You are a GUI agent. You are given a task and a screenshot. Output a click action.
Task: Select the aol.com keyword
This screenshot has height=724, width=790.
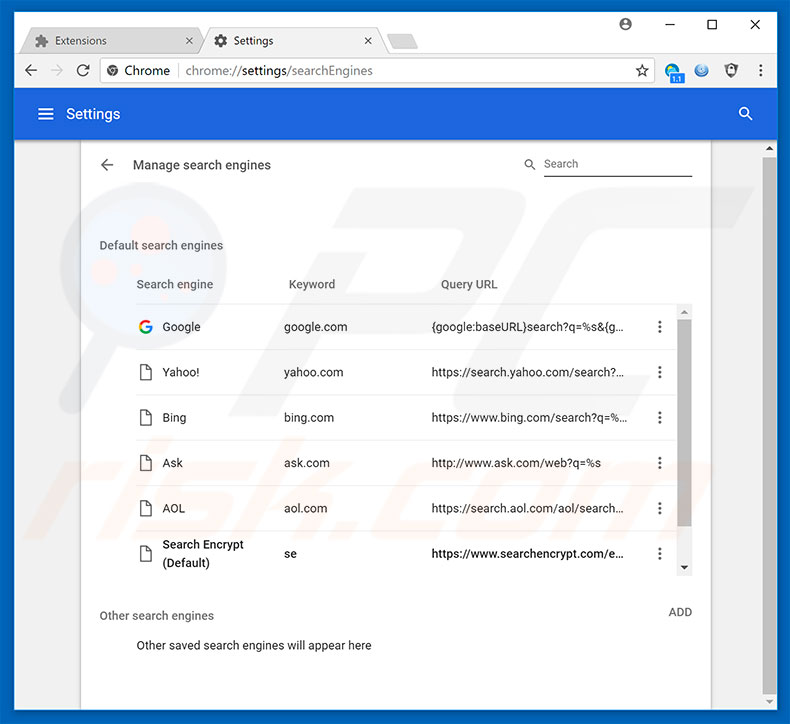305,508
